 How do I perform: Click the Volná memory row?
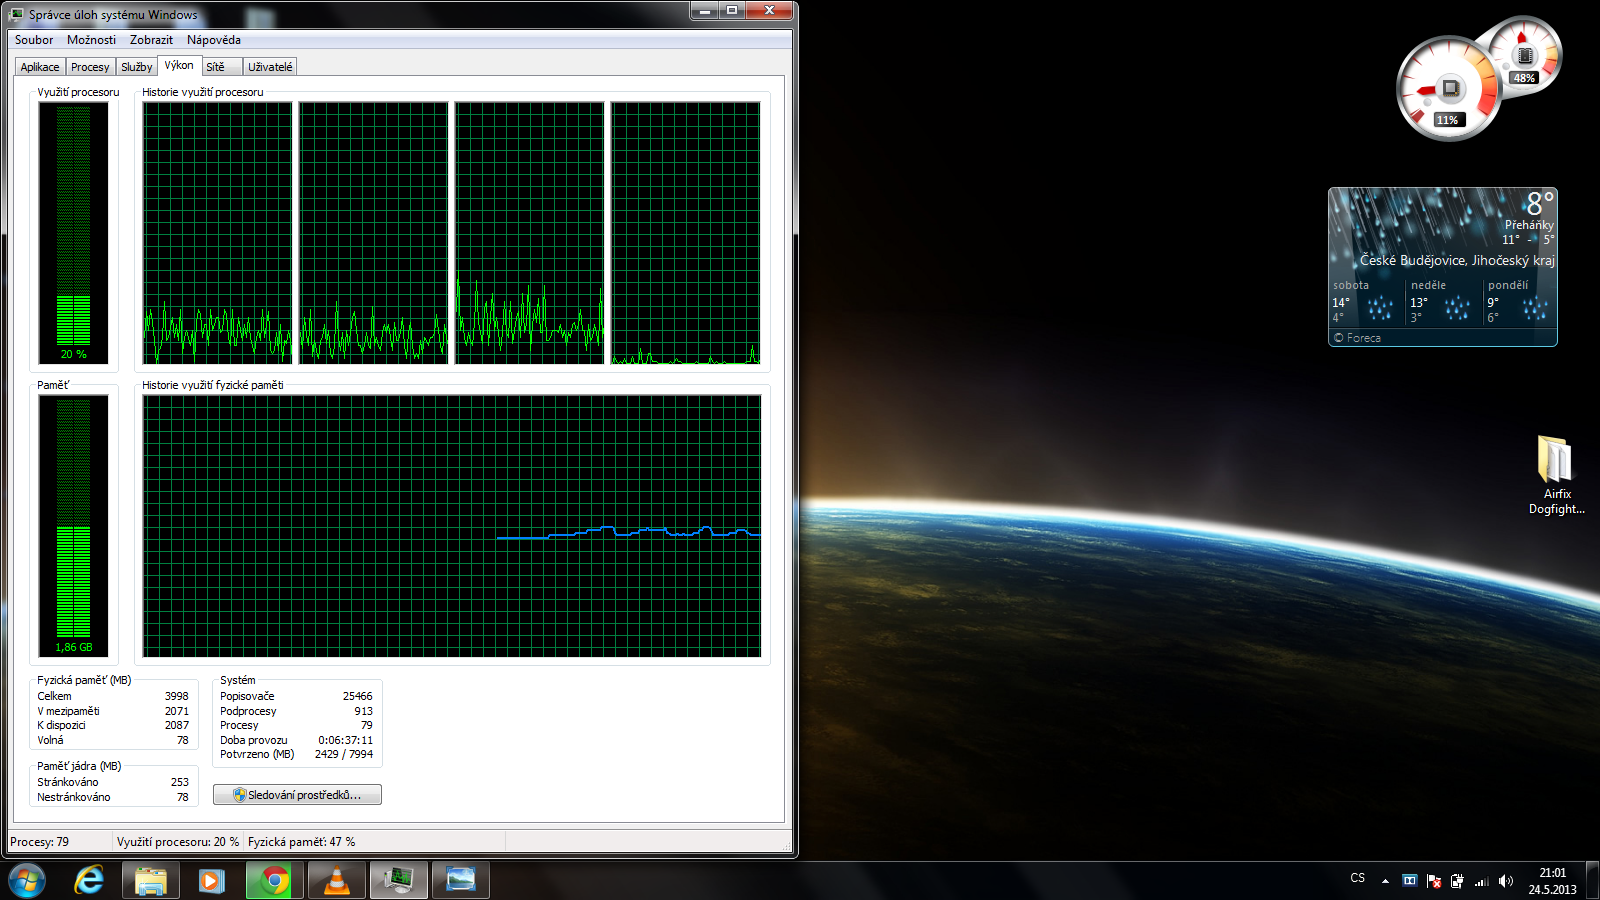tap(113, 740)
